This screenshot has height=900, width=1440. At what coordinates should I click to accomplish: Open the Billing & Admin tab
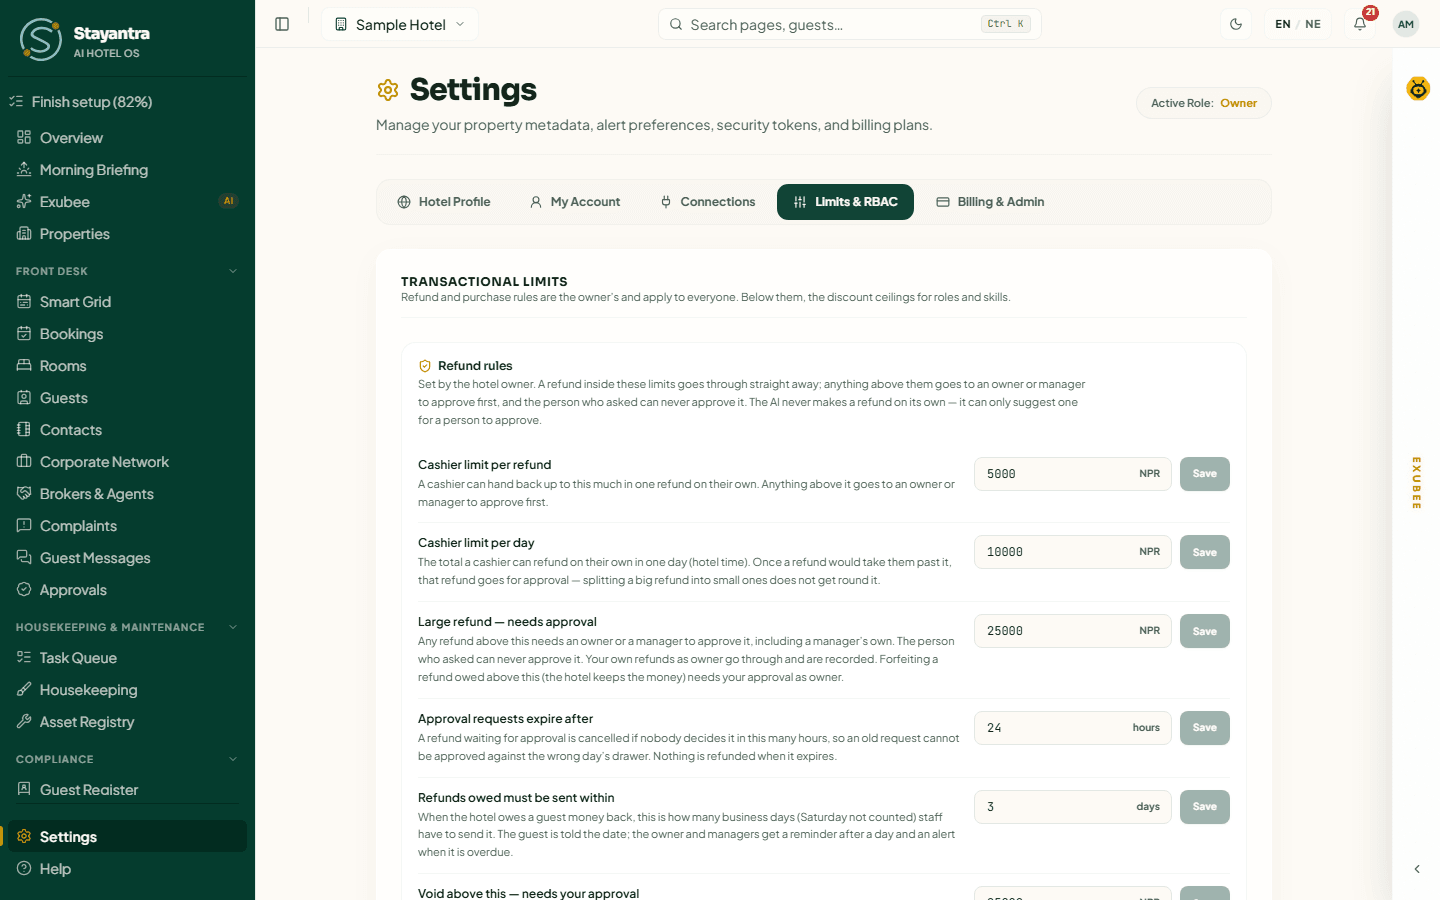990,202
